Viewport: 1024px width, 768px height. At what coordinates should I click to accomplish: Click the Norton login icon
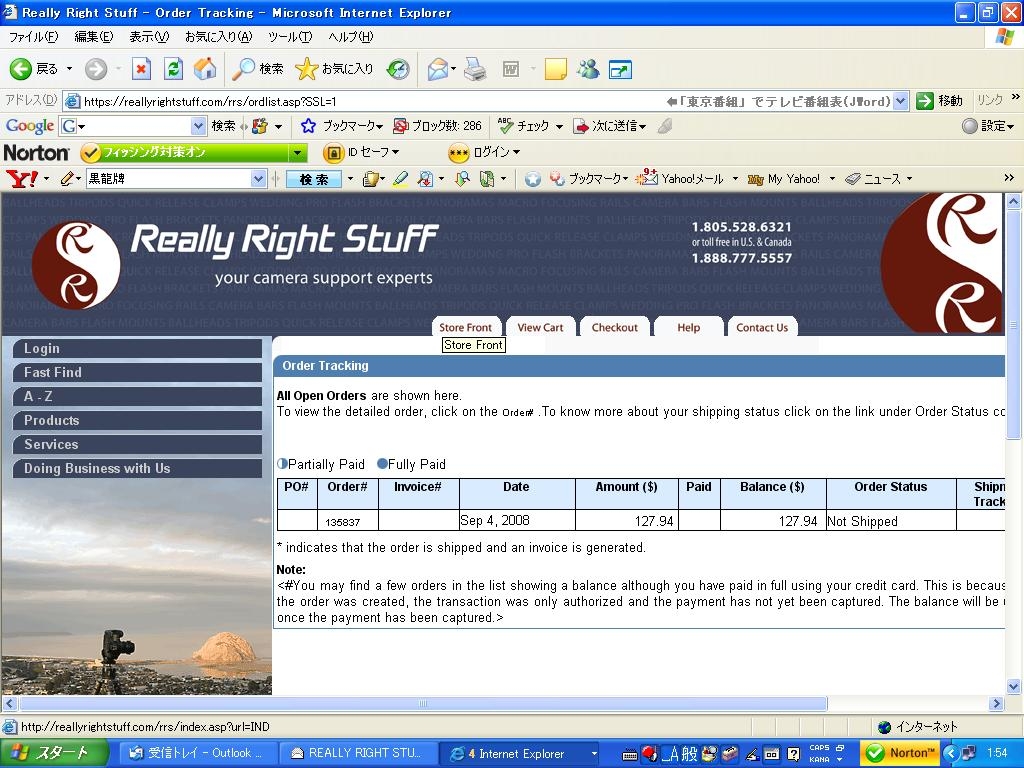tap(458, 153)
